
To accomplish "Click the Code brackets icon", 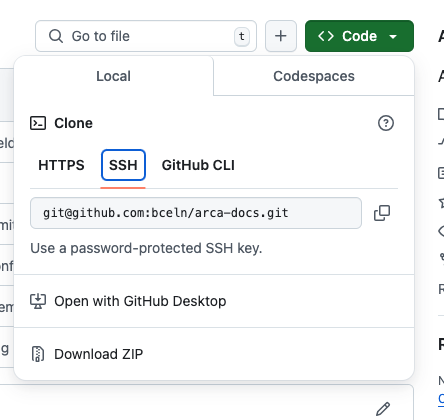I will pos(326,36).
